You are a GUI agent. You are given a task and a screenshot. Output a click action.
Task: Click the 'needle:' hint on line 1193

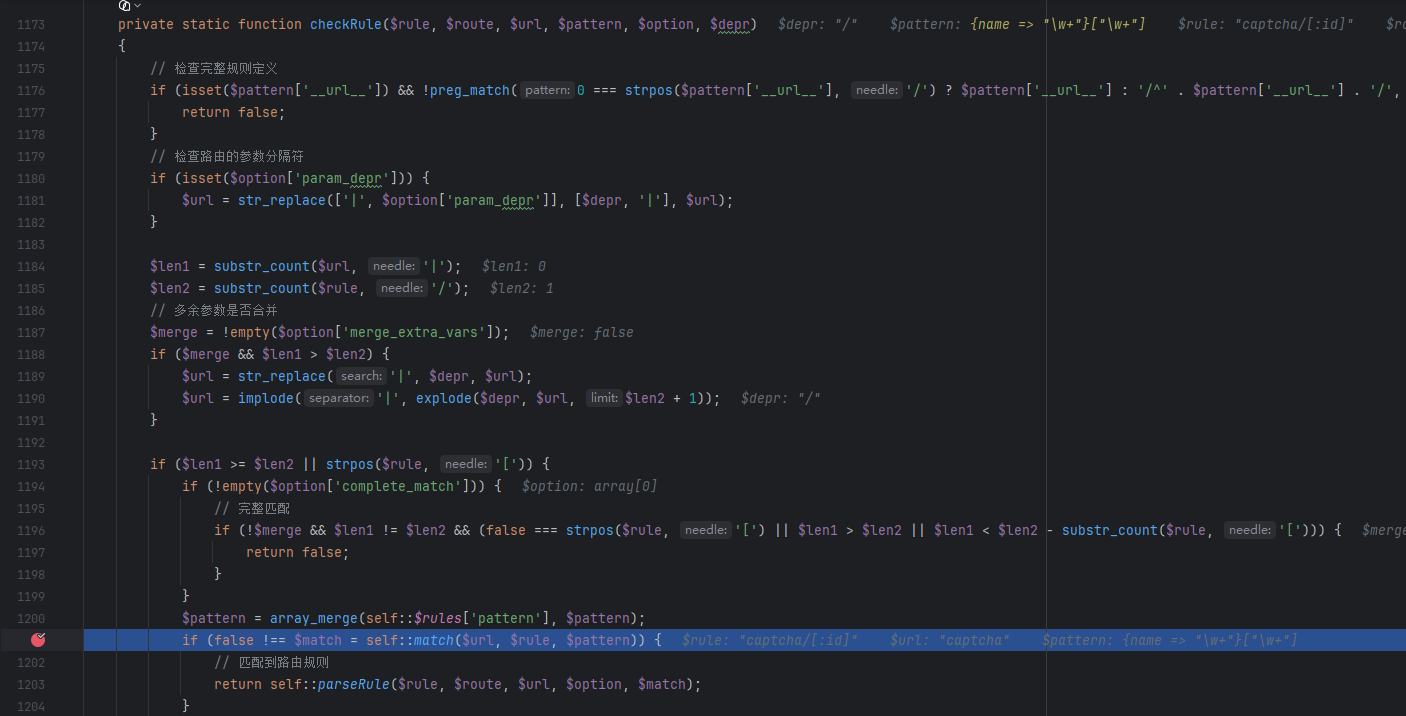coord(465,464)
